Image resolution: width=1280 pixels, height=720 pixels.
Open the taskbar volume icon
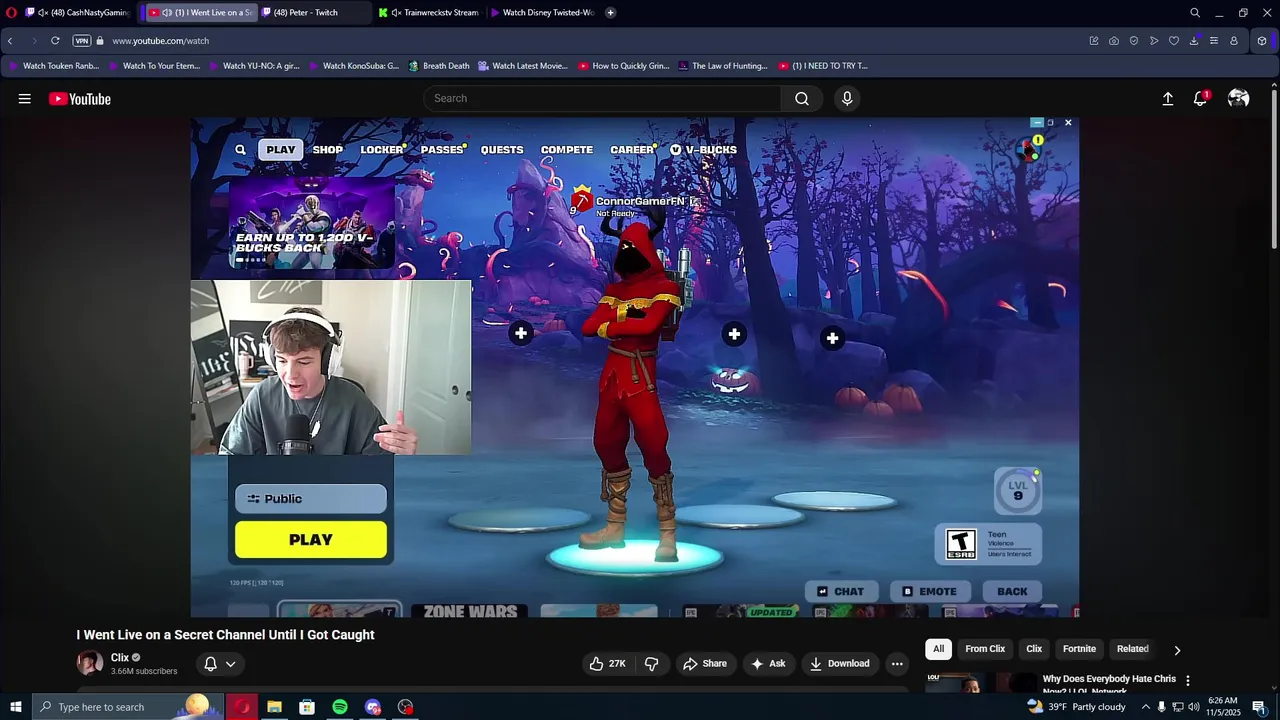[x=1193, y=707]
